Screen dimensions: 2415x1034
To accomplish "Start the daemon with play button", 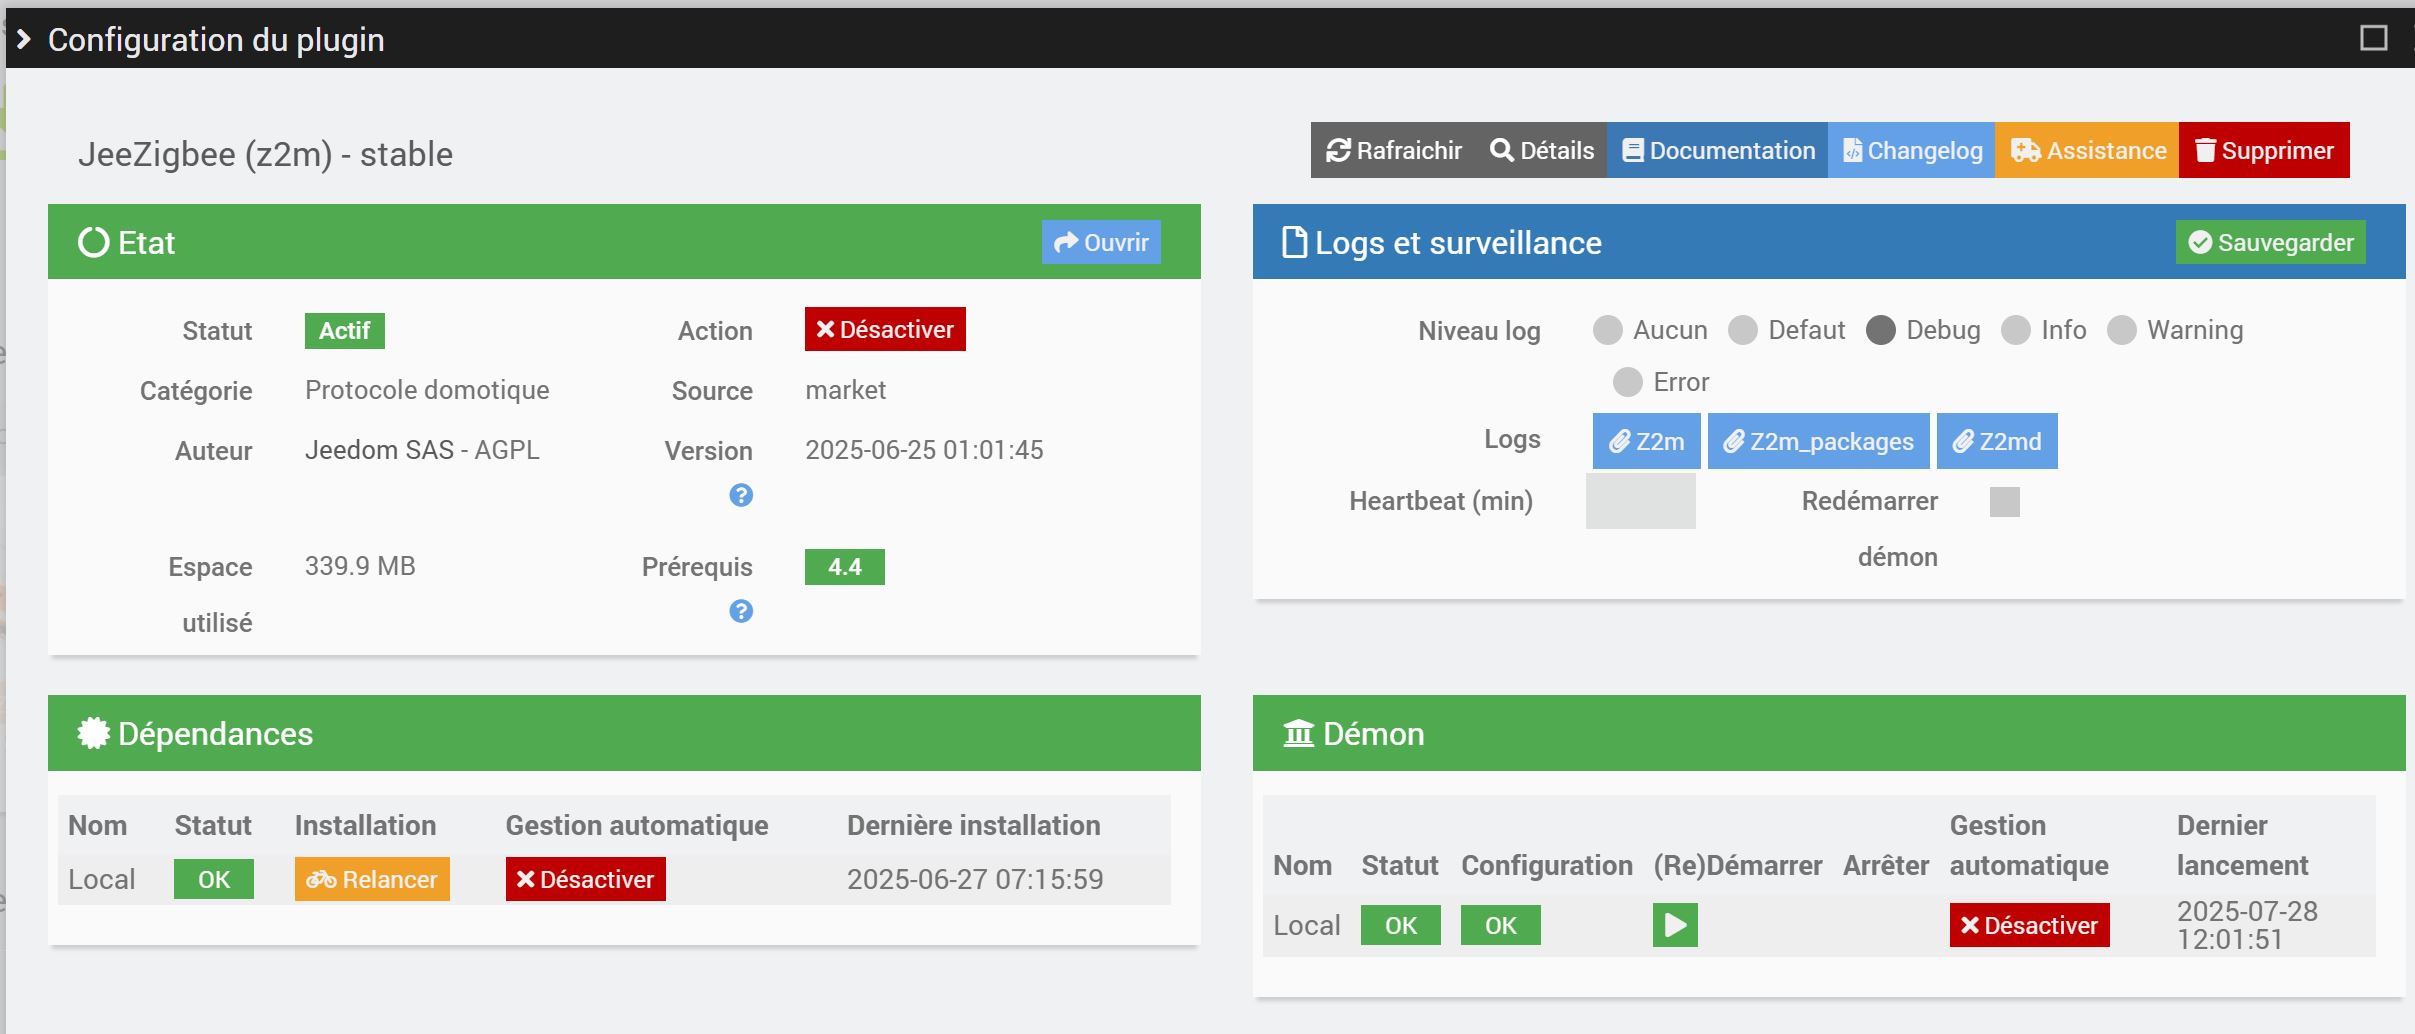I will (x=1675, y=925).
